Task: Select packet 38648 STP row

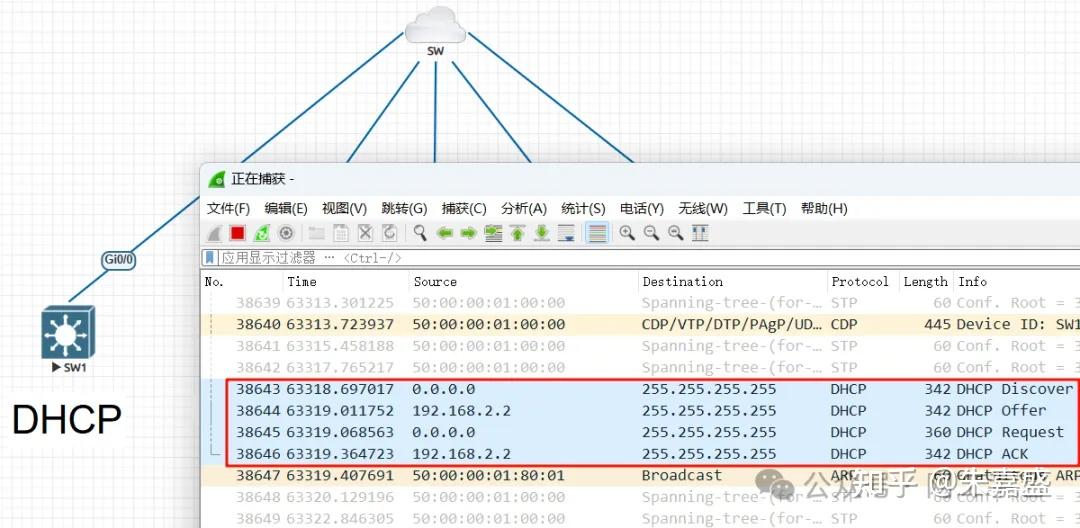Action: pyautogui.click(x=641, y=497)
